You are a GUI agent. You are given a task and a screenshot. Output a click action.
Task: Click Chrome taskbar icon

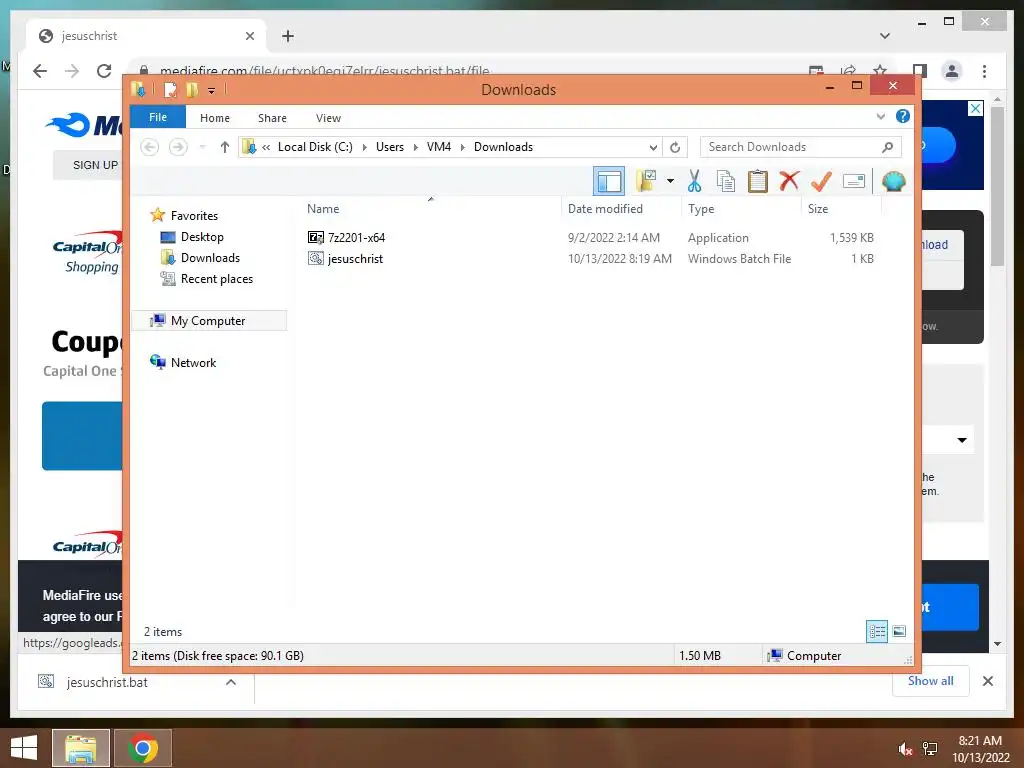143,748
